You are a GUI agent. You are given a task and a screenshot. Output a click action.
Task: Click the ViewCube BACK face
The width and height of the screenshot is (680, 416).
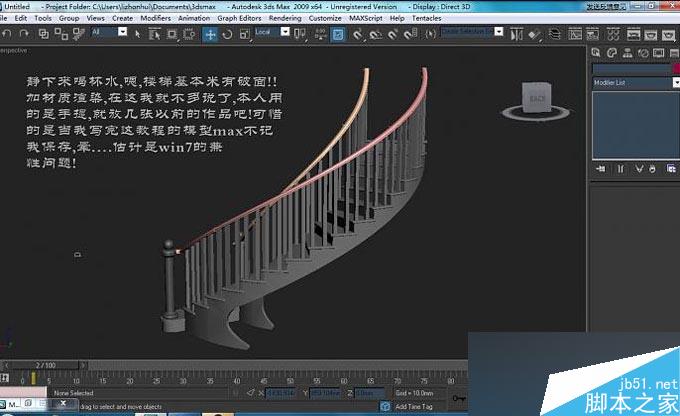coord(536,98)
